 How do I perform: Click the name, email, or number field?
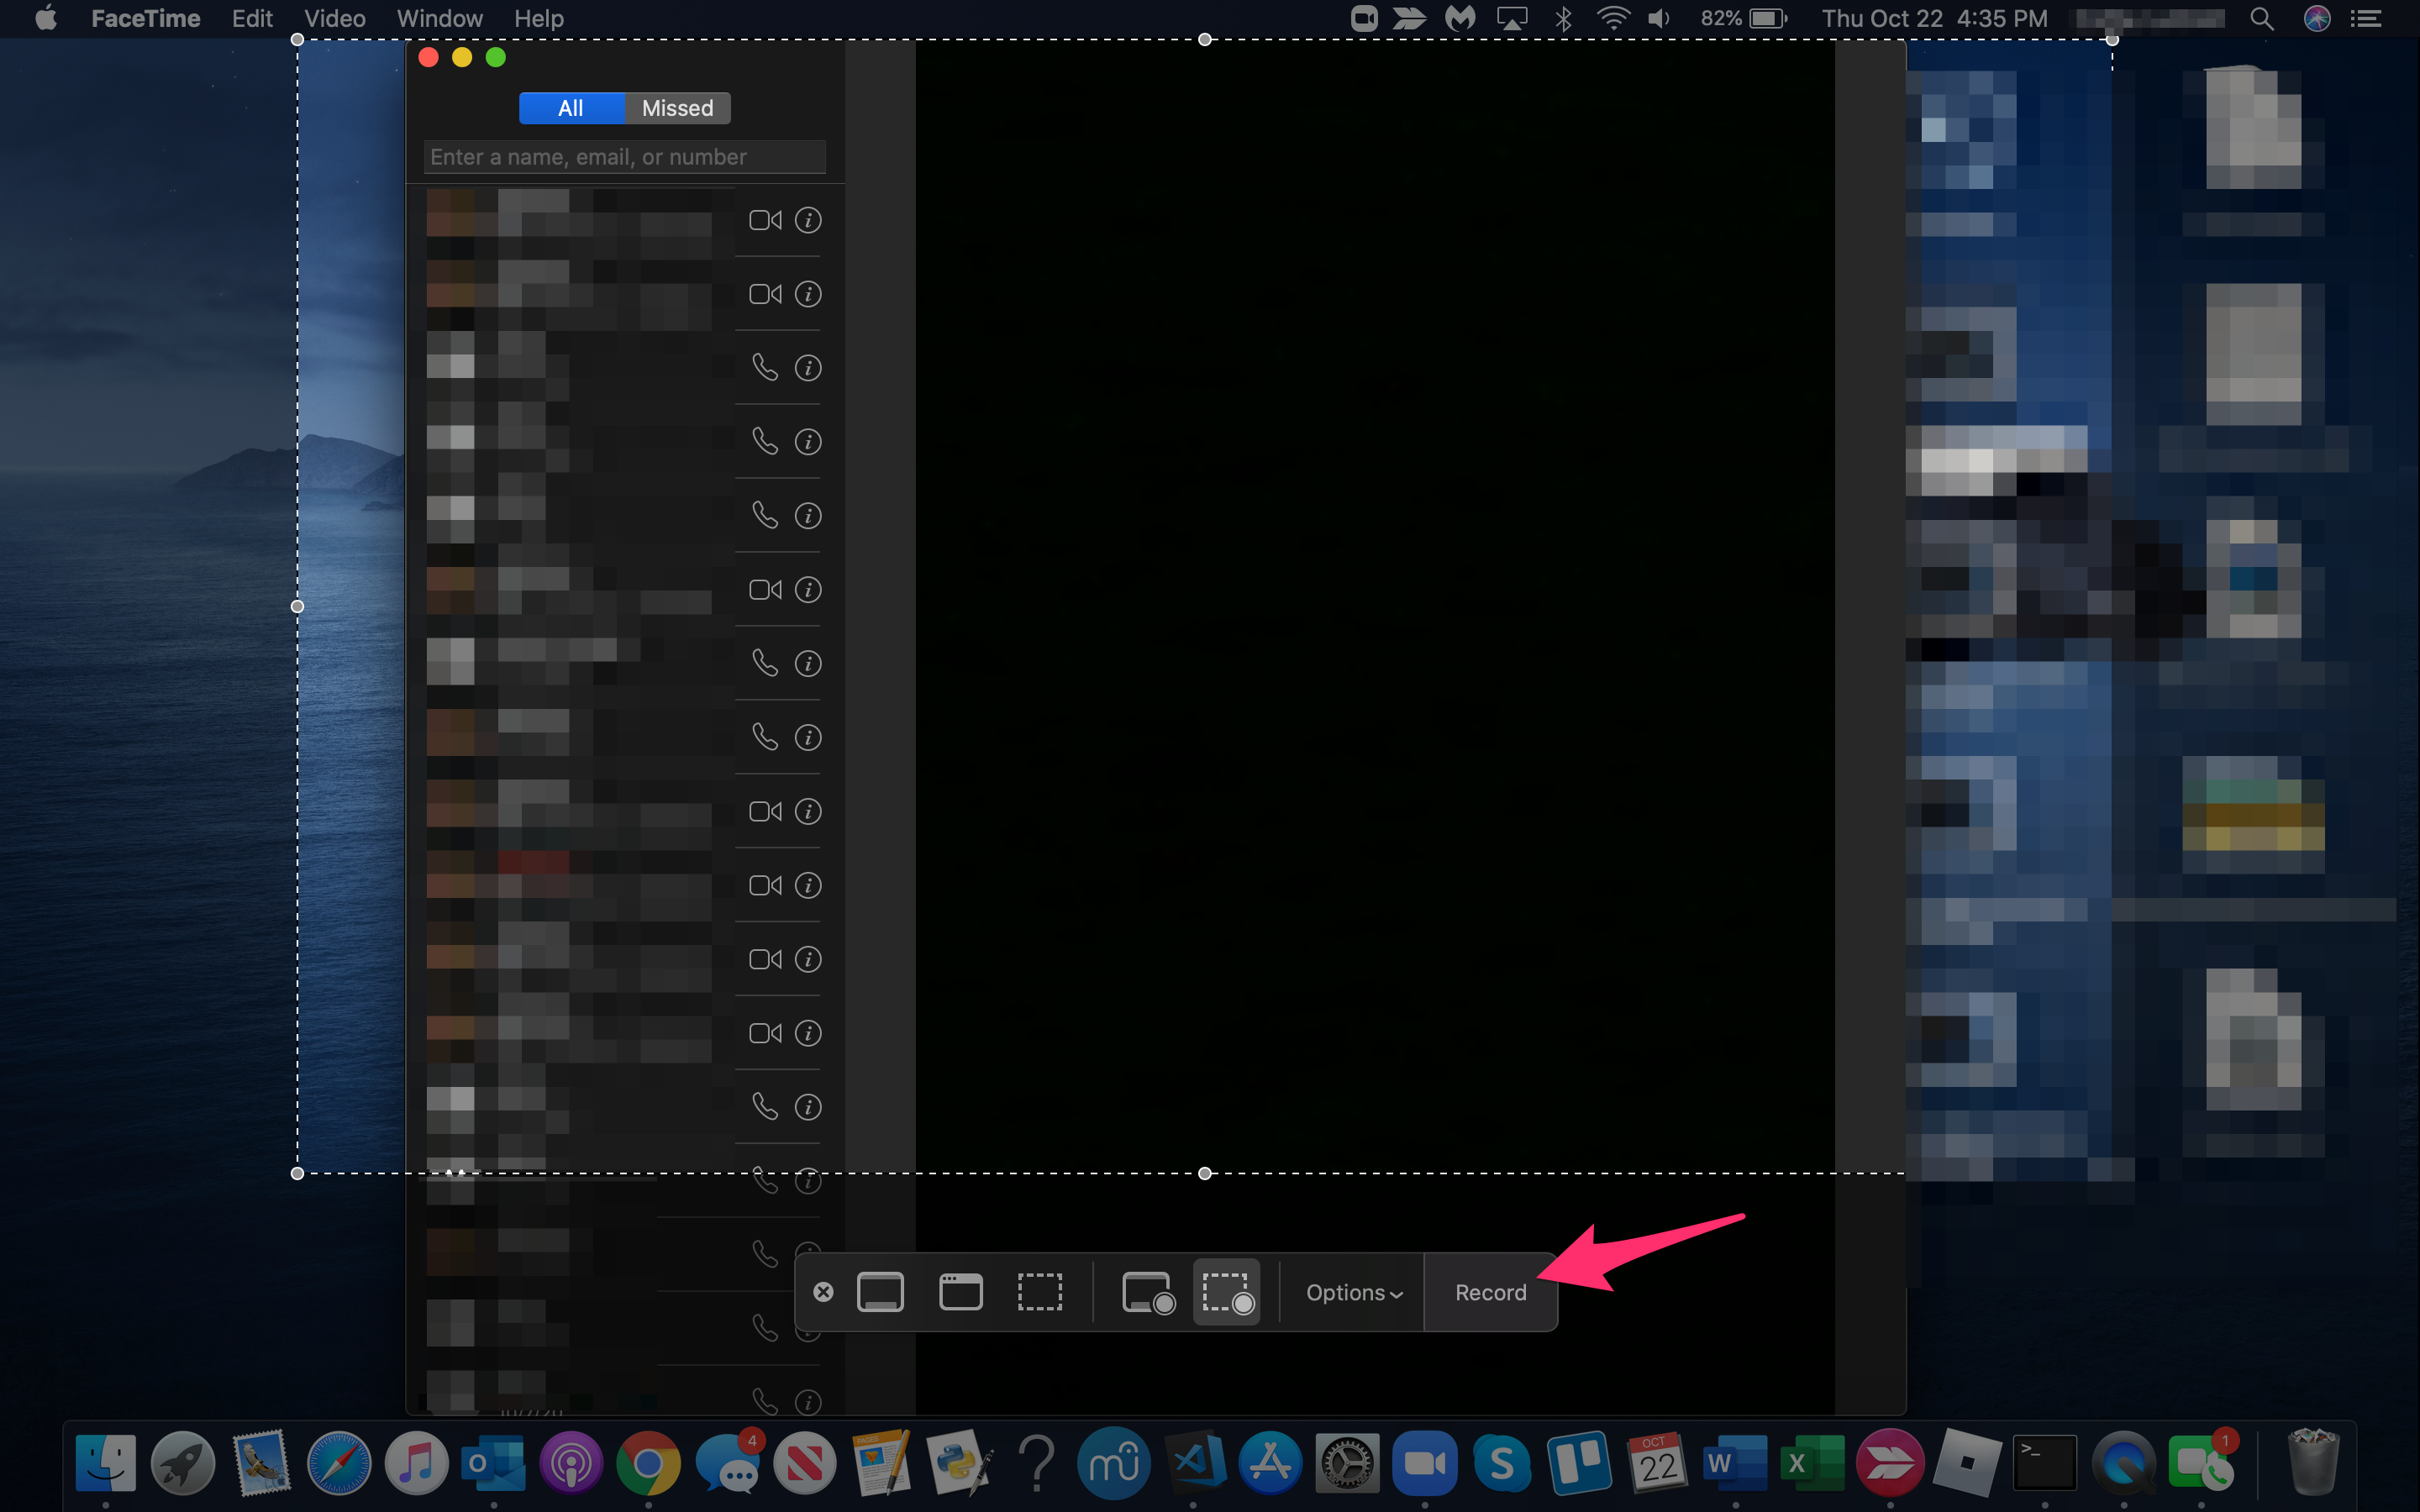(624, 157)
